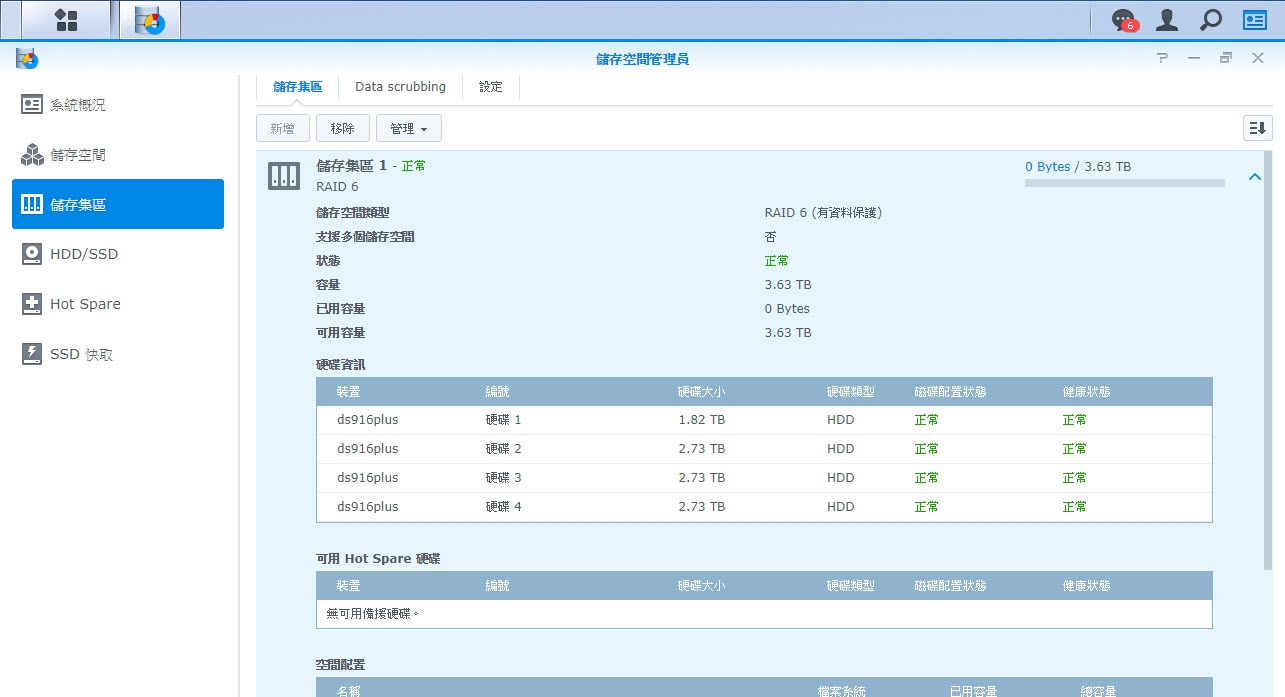Click the Storage Manager taskbar icon
Viewport: 1285px width, 697px height.
click(150, 20)
